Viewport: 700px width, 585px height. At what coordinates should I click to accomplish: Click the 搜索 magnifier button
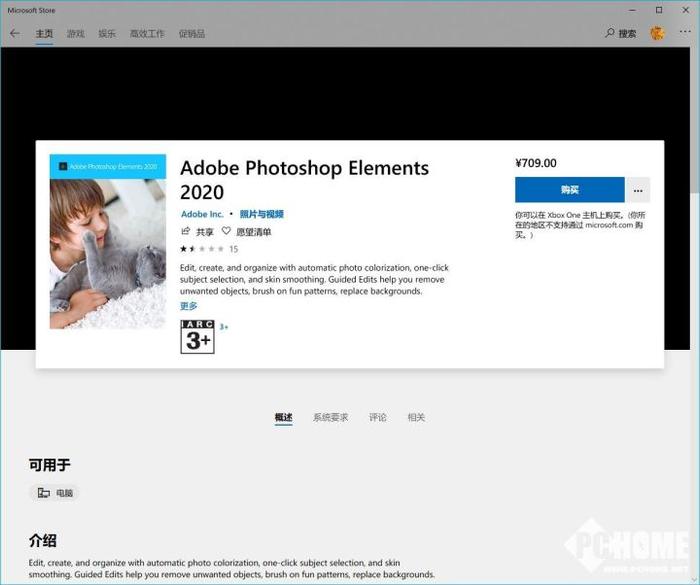click(621, 33)
